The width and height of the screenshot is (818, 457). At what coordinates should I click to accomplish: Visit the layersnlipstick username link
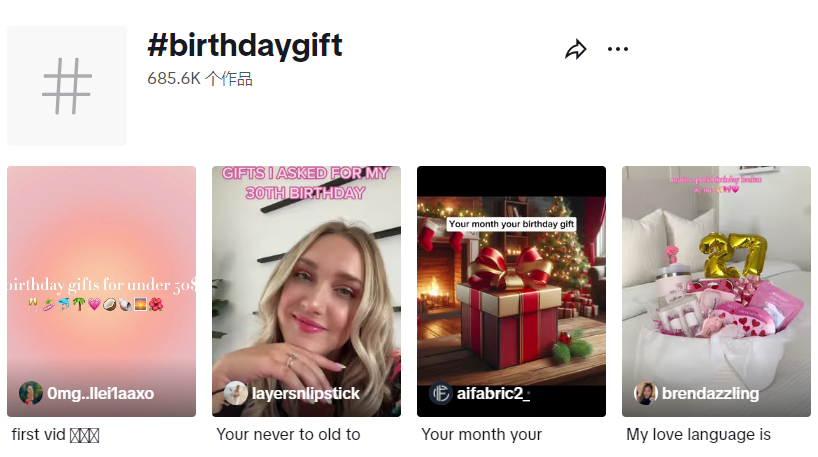(x=306, y=394)
